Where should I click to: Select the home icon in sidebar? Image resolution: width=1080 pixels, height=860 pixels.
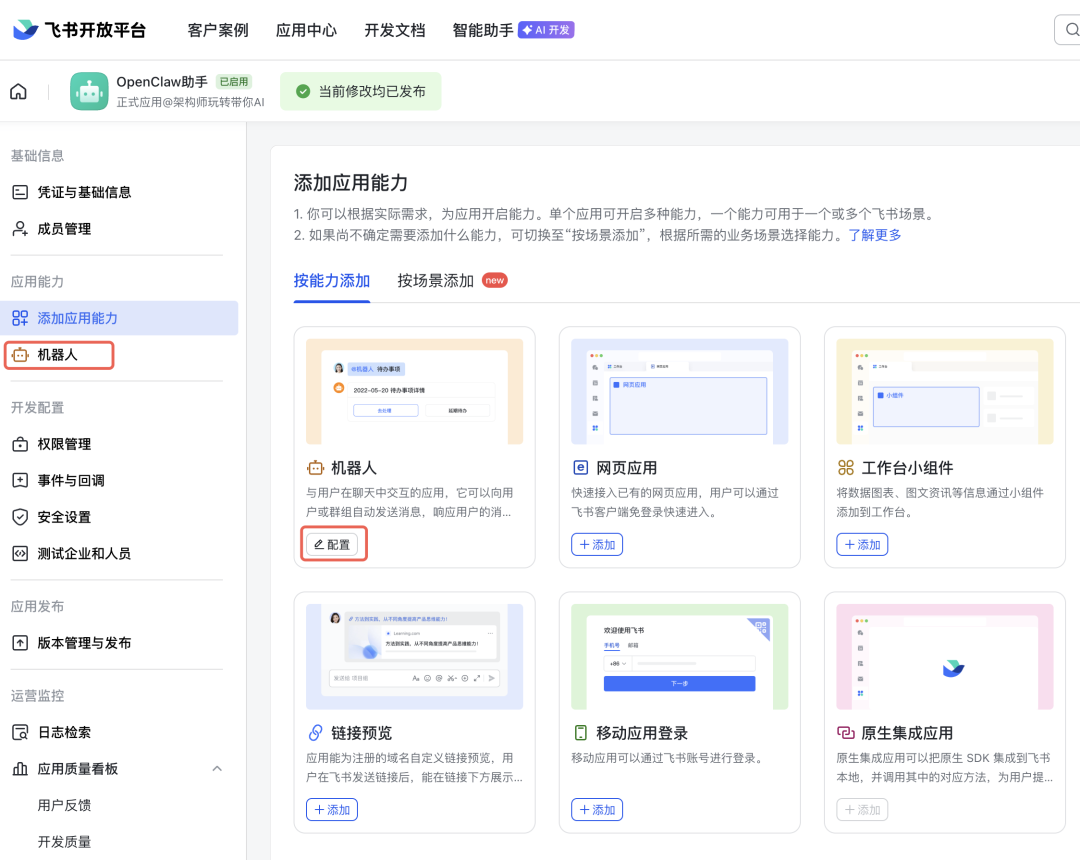pos(18,91)
